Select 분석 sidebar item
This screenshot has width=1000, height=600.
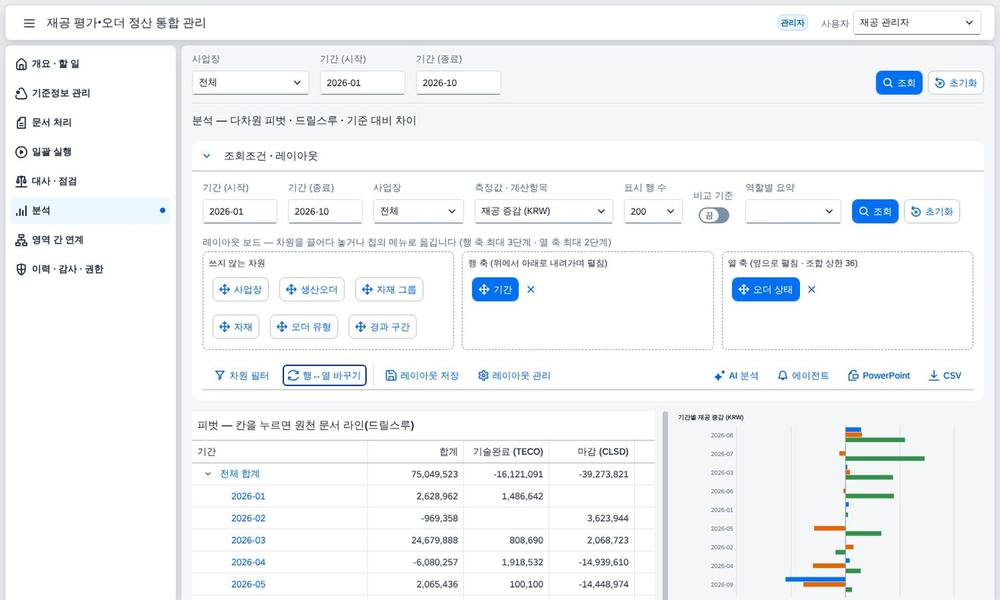(91, 210)
